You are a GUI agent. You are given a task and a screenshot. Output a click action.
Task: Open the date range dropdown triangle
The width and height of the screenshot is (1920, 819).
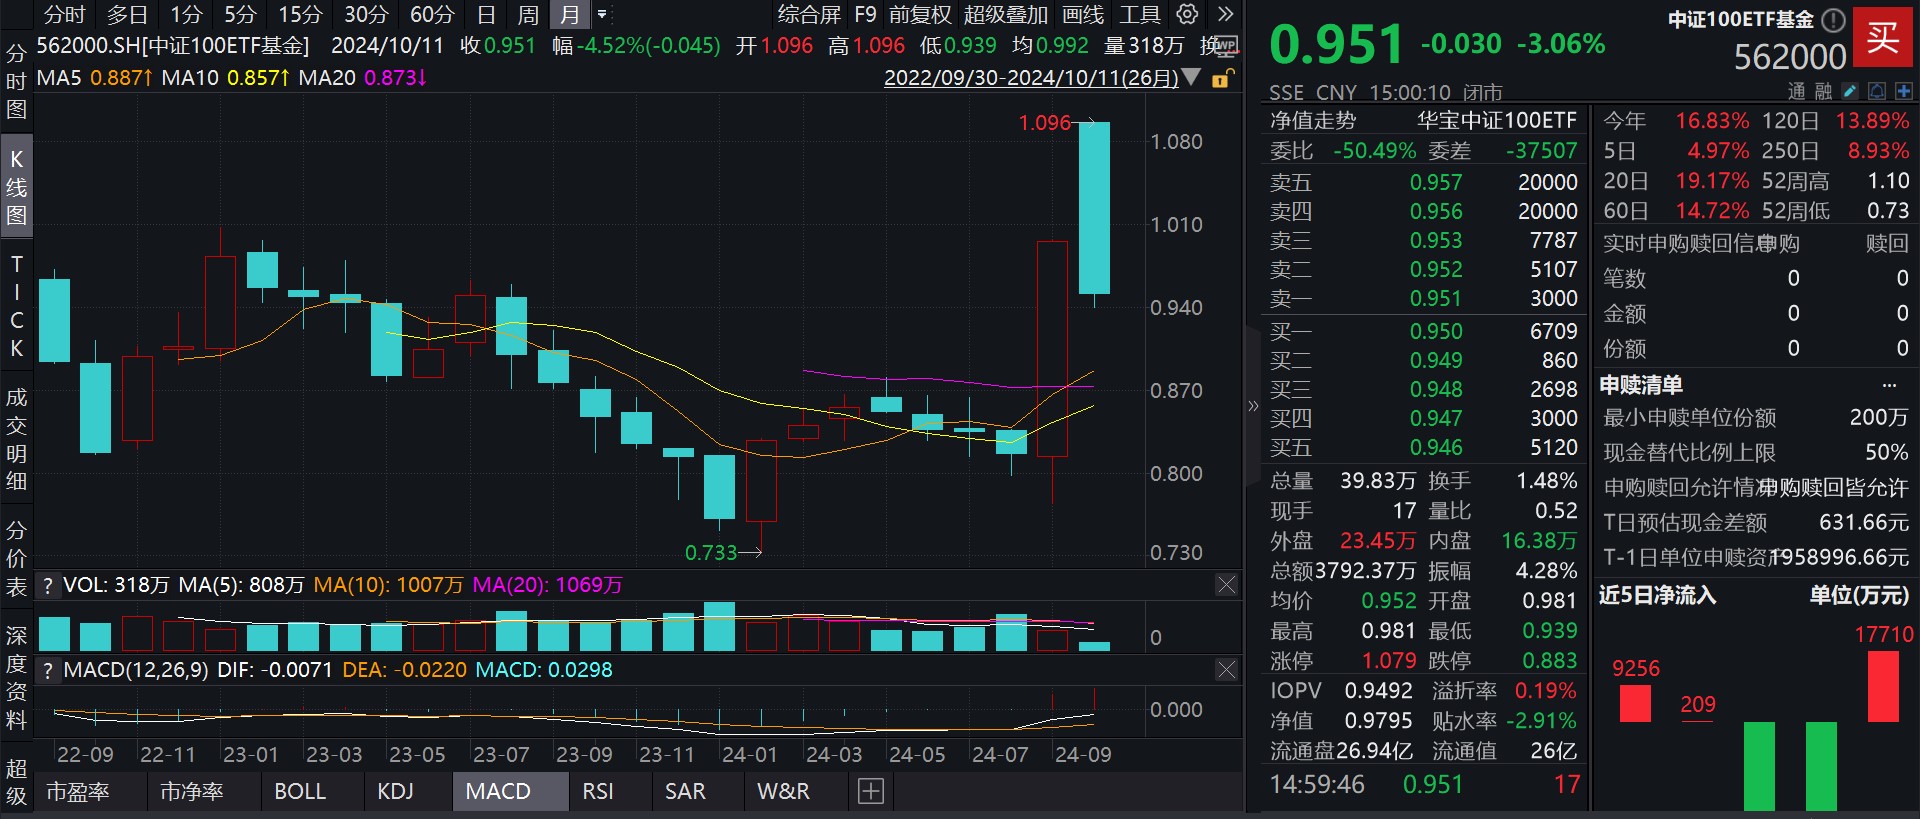point(1191,77)
